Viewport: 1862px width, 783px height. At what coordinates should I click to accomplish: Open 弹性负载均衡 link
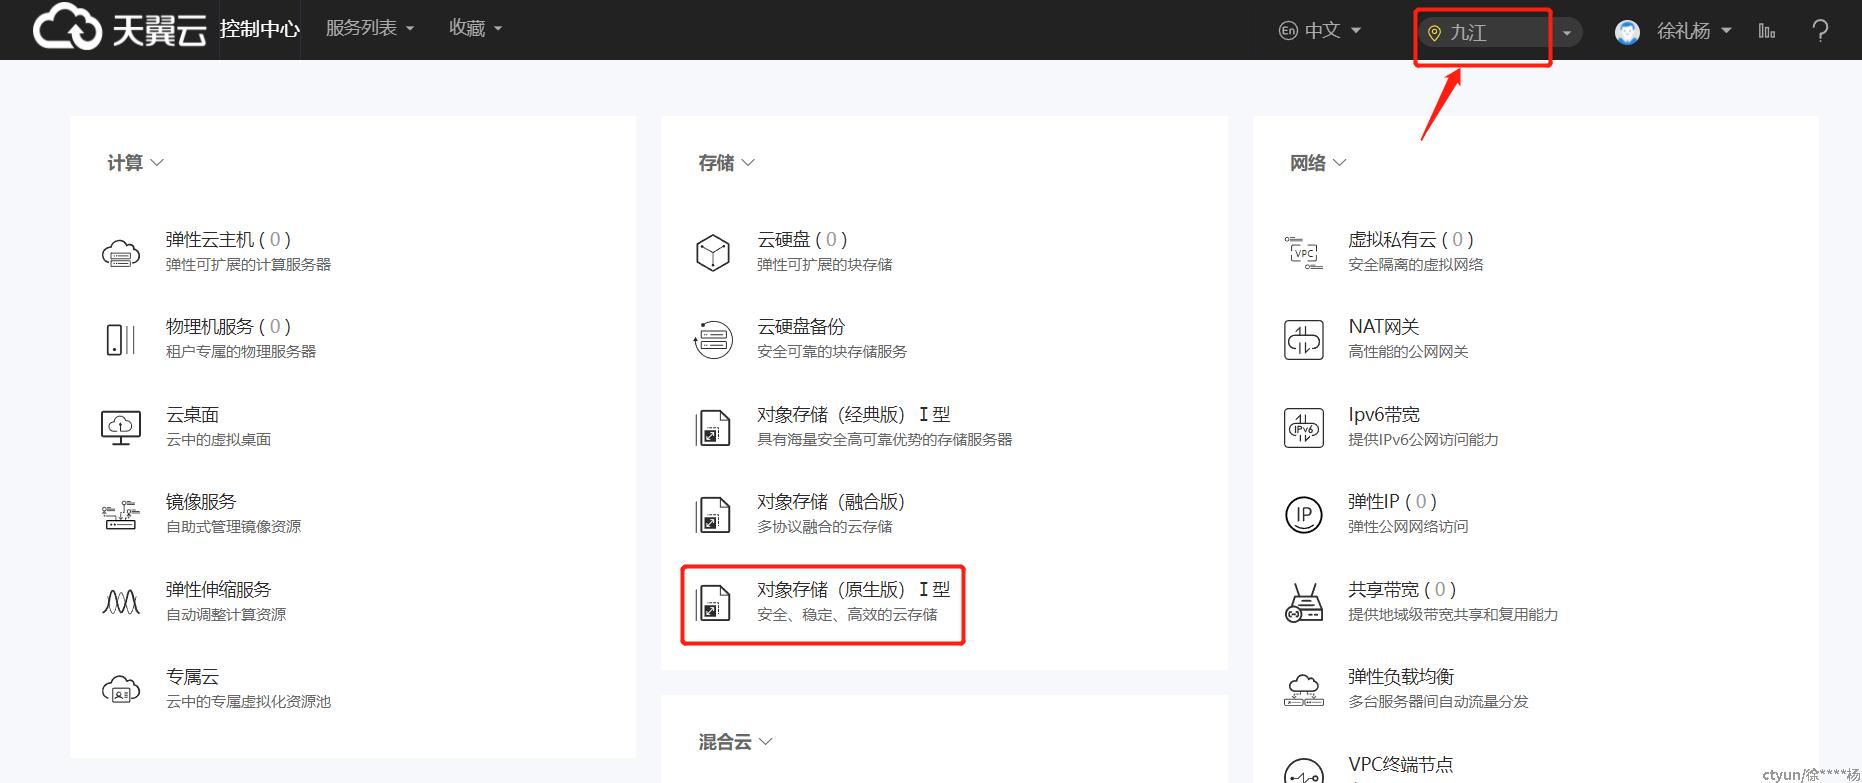[1401, 677]
